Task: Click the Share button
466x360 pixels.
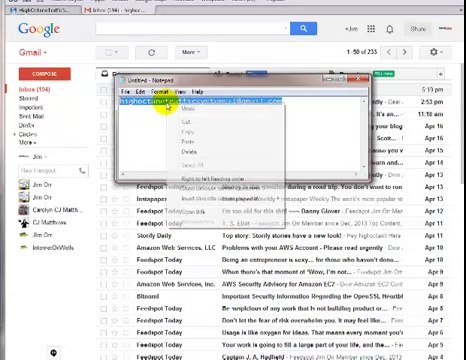Action: point(418,29)
